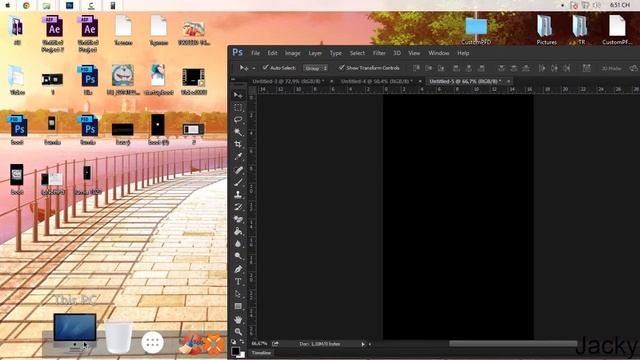Image resolution: width=640 pixels, height=360 pixels.
Task: Select the Rectangular Marquee tool
Action: [x=238, y=107]
